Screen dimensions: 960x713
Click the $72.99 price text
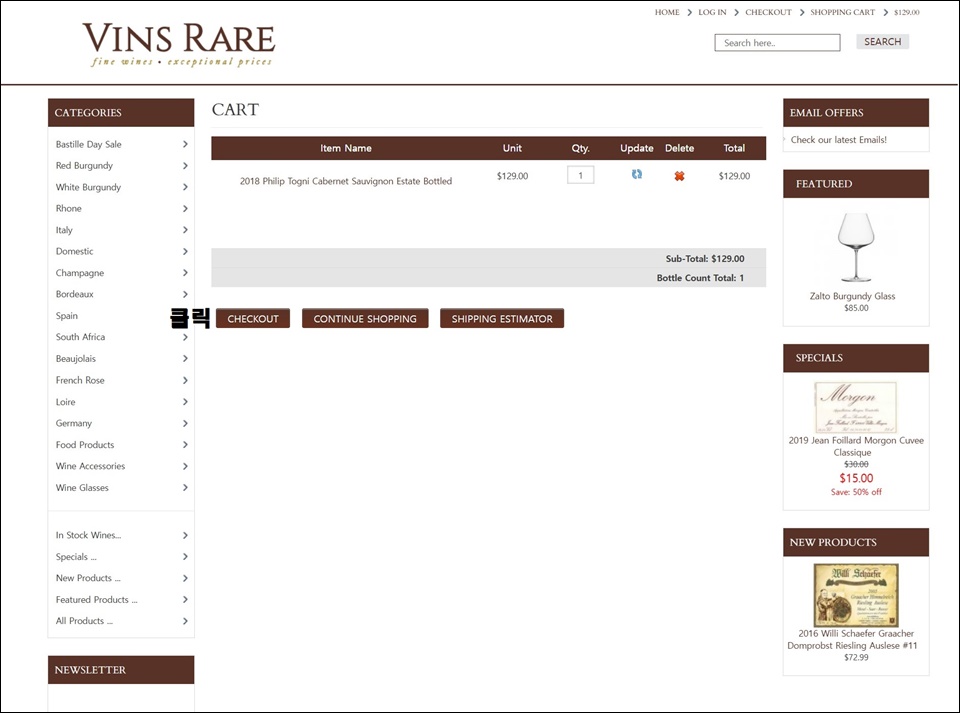coord(856,657)
